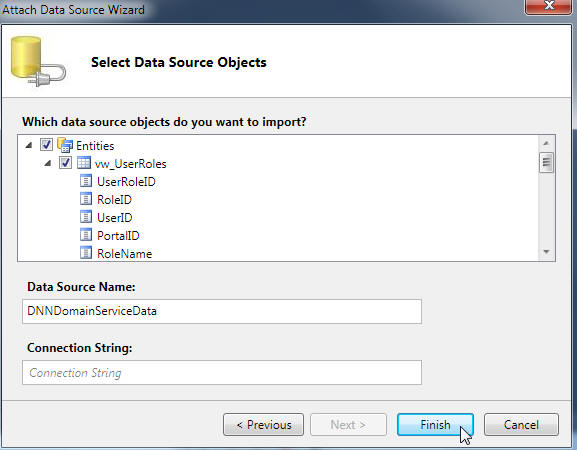Click the Entities database icon

point(65,145)
